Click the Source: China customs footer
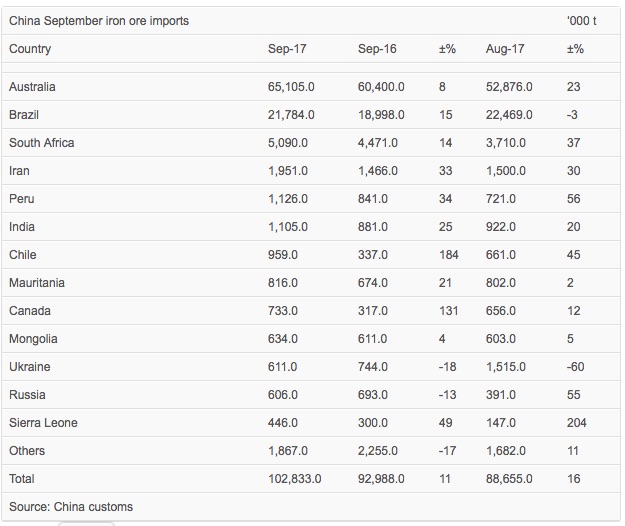 (71, 507)
